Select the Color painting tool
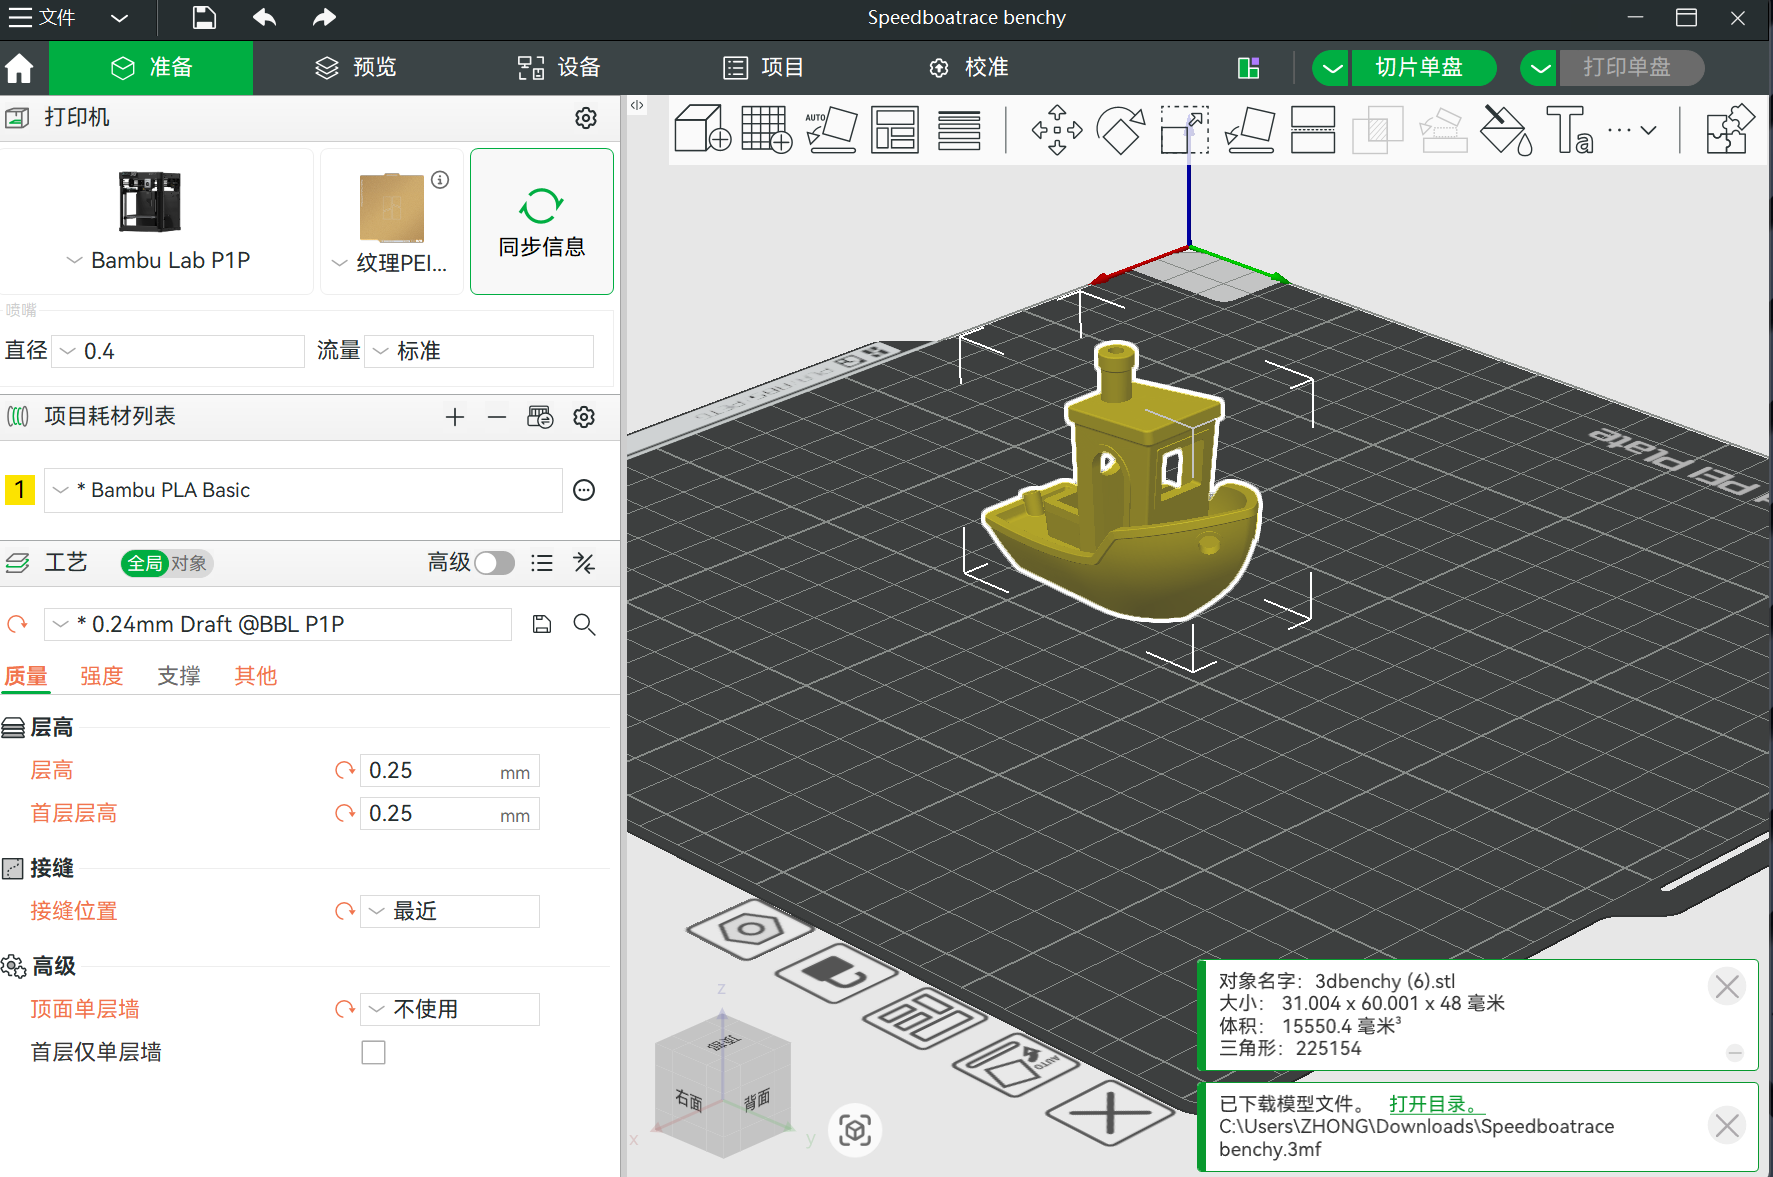Image resolution: width=1773 pixels, height=1177 pixels. pyautogui.click(x=1506, y=130)
